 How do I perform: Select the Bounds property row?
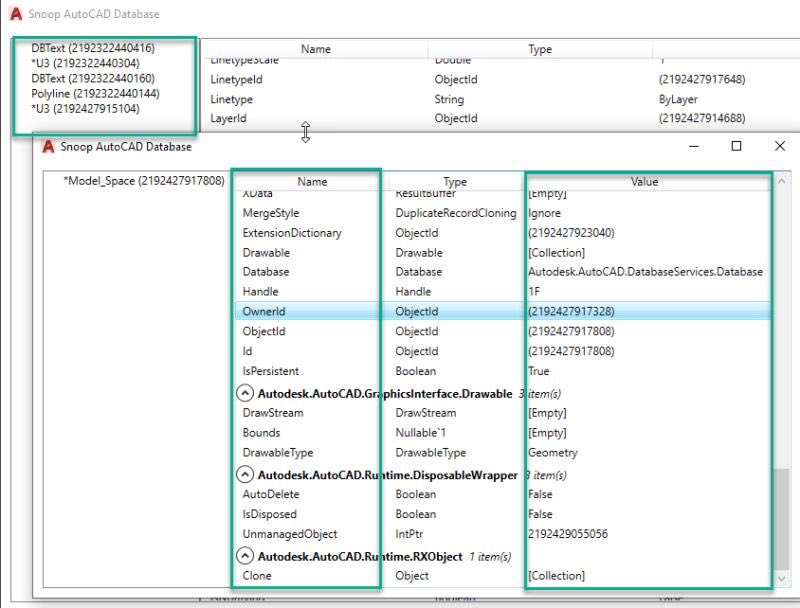click(503, 433)
